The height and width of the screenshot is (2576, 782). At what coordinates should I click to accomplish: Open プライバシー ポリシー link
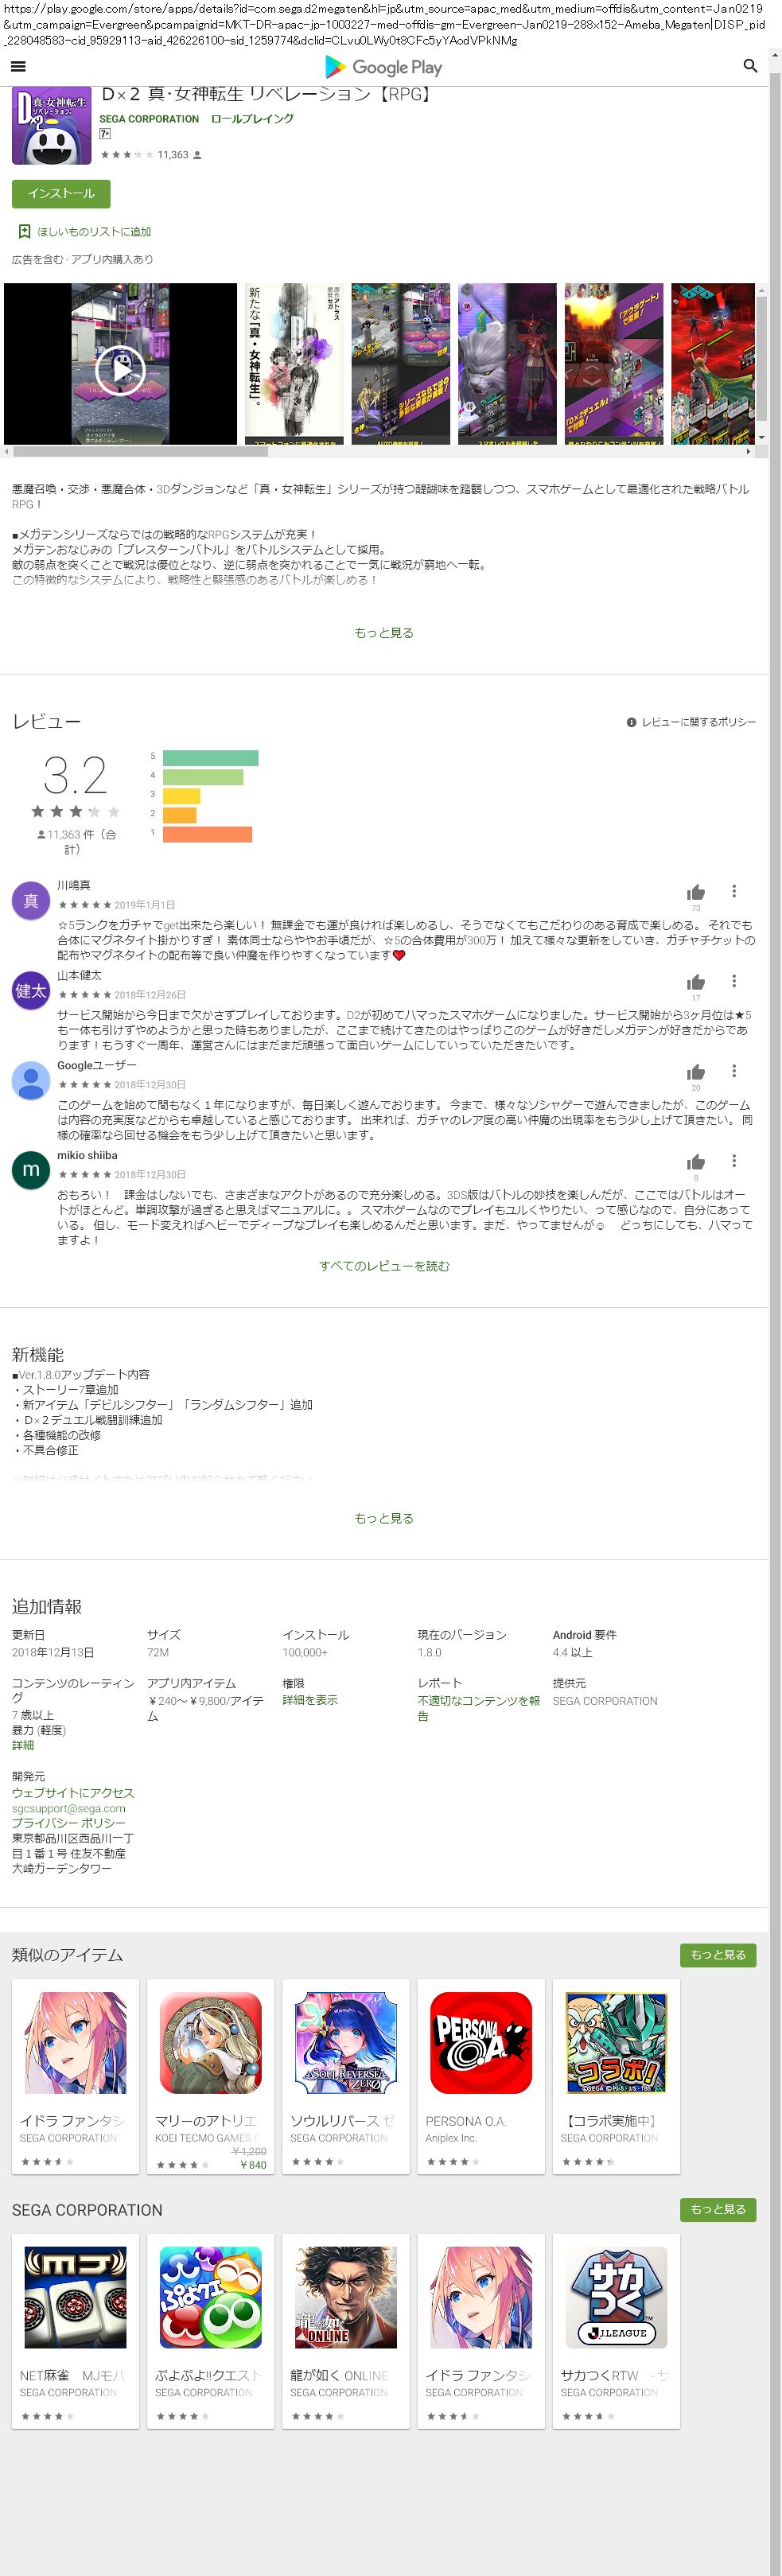(69, 1823)
